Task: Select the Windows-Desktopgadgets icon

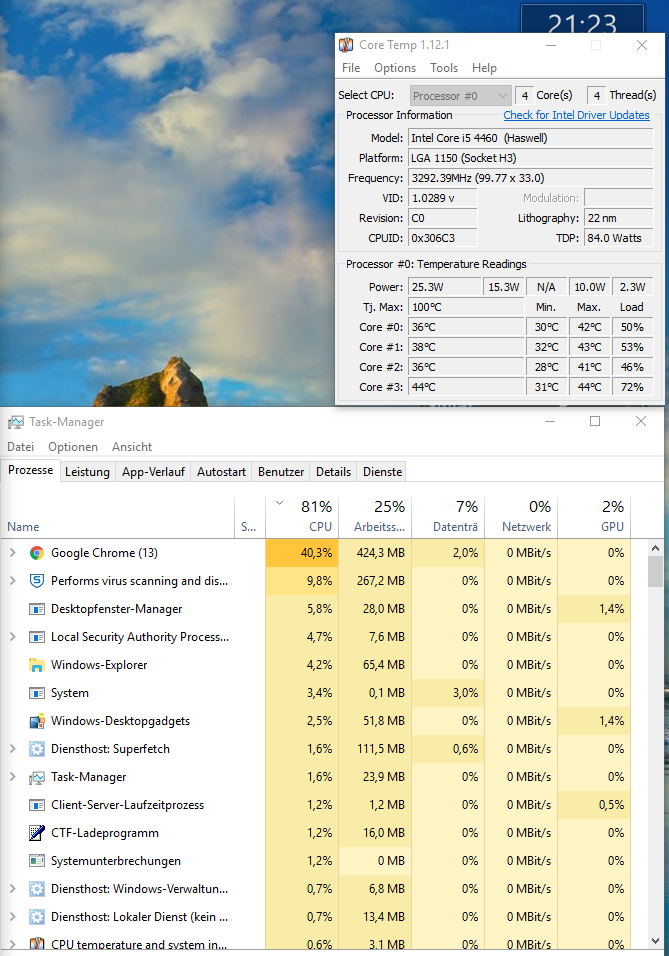Action: [37, 721]
